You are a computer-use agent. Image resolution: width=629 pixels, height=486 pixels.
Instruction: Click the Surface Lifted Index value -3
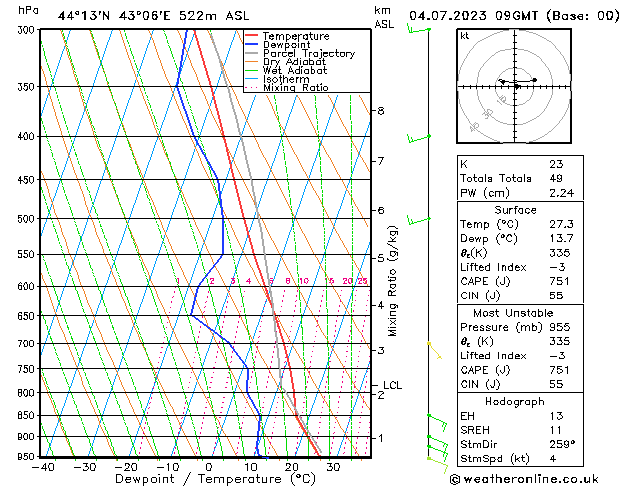pos(558,267)
